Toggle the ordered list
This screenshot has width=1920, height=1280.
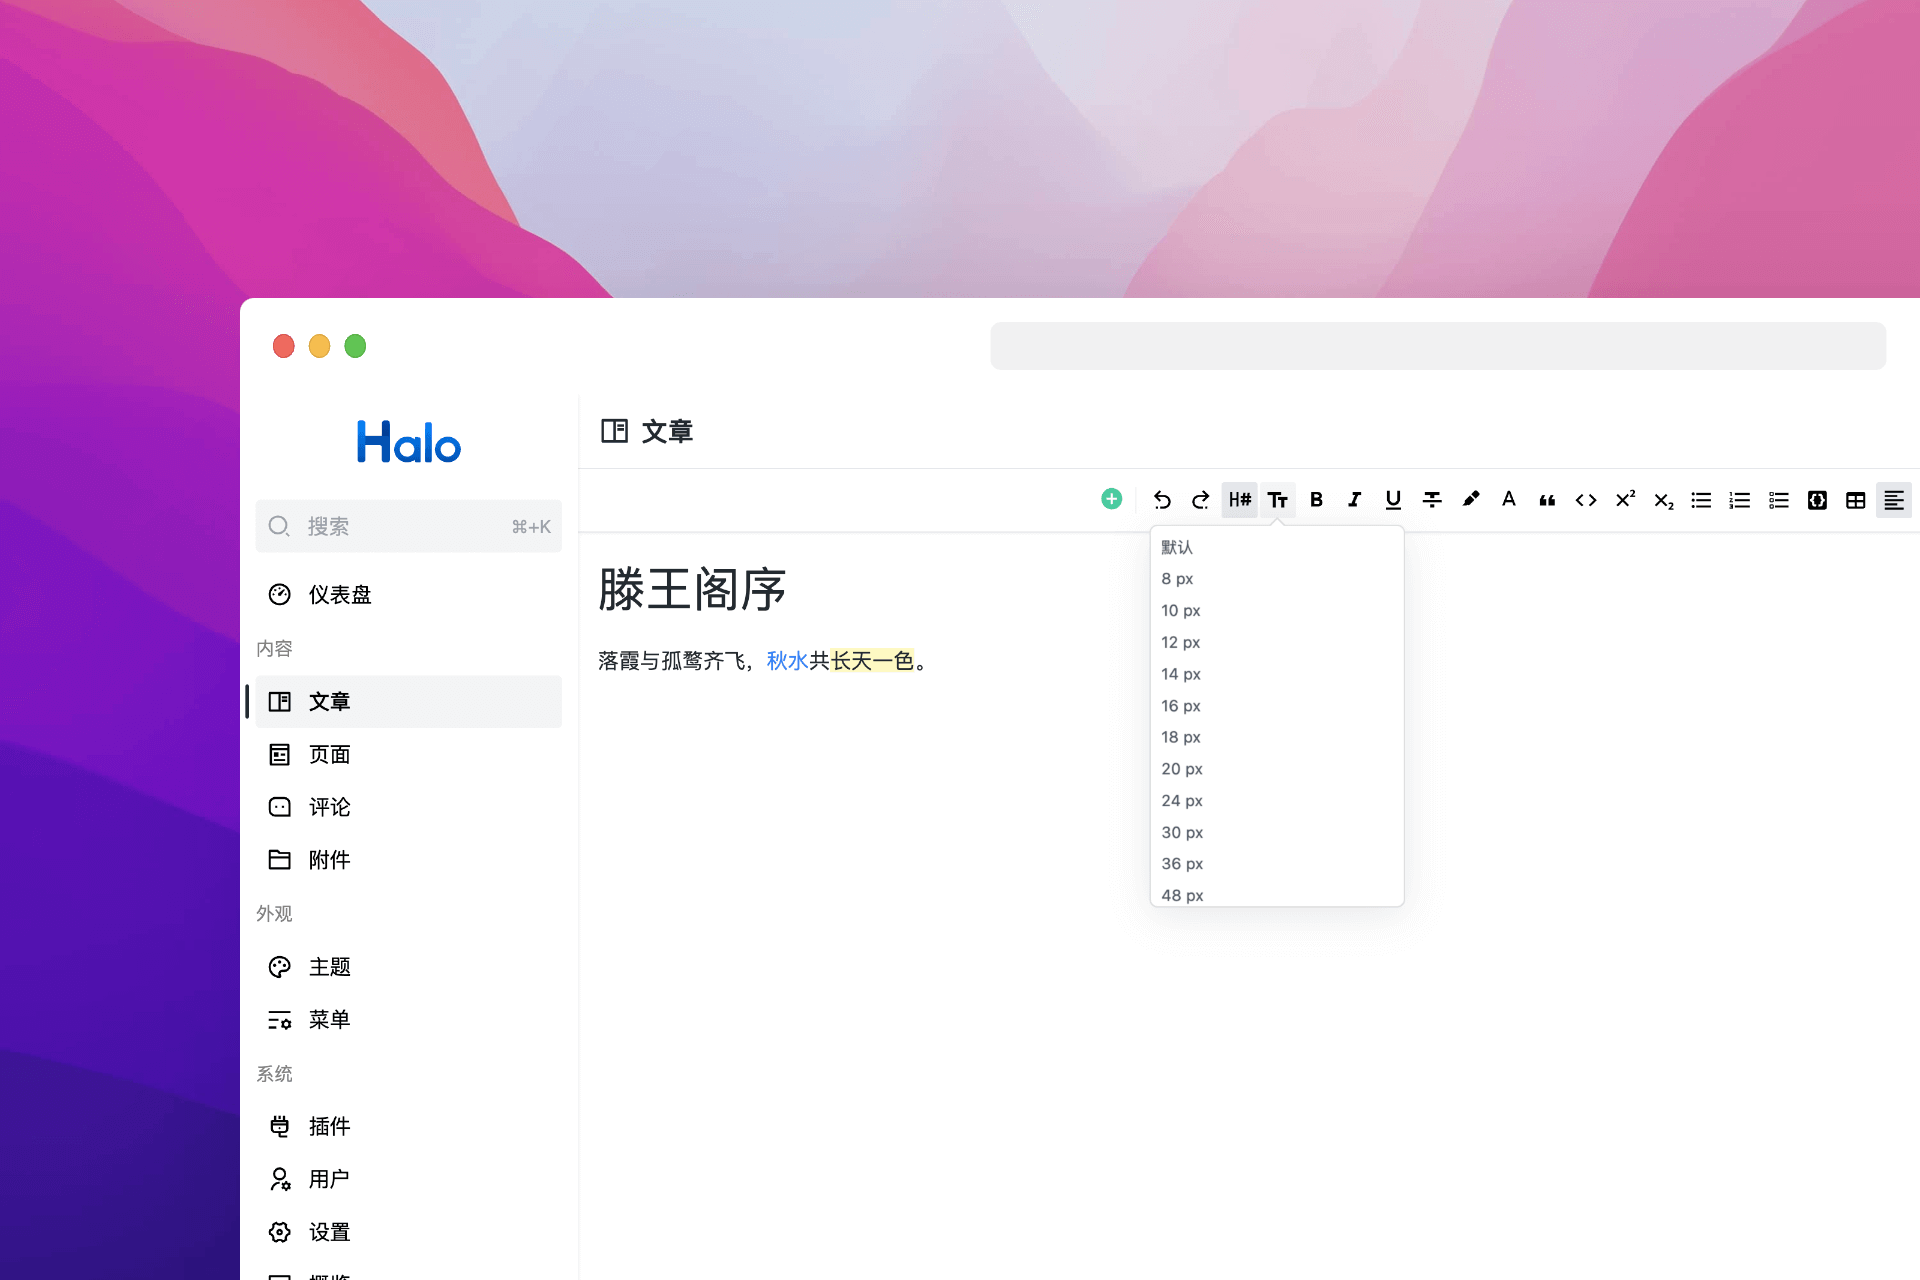(1739, 500)
